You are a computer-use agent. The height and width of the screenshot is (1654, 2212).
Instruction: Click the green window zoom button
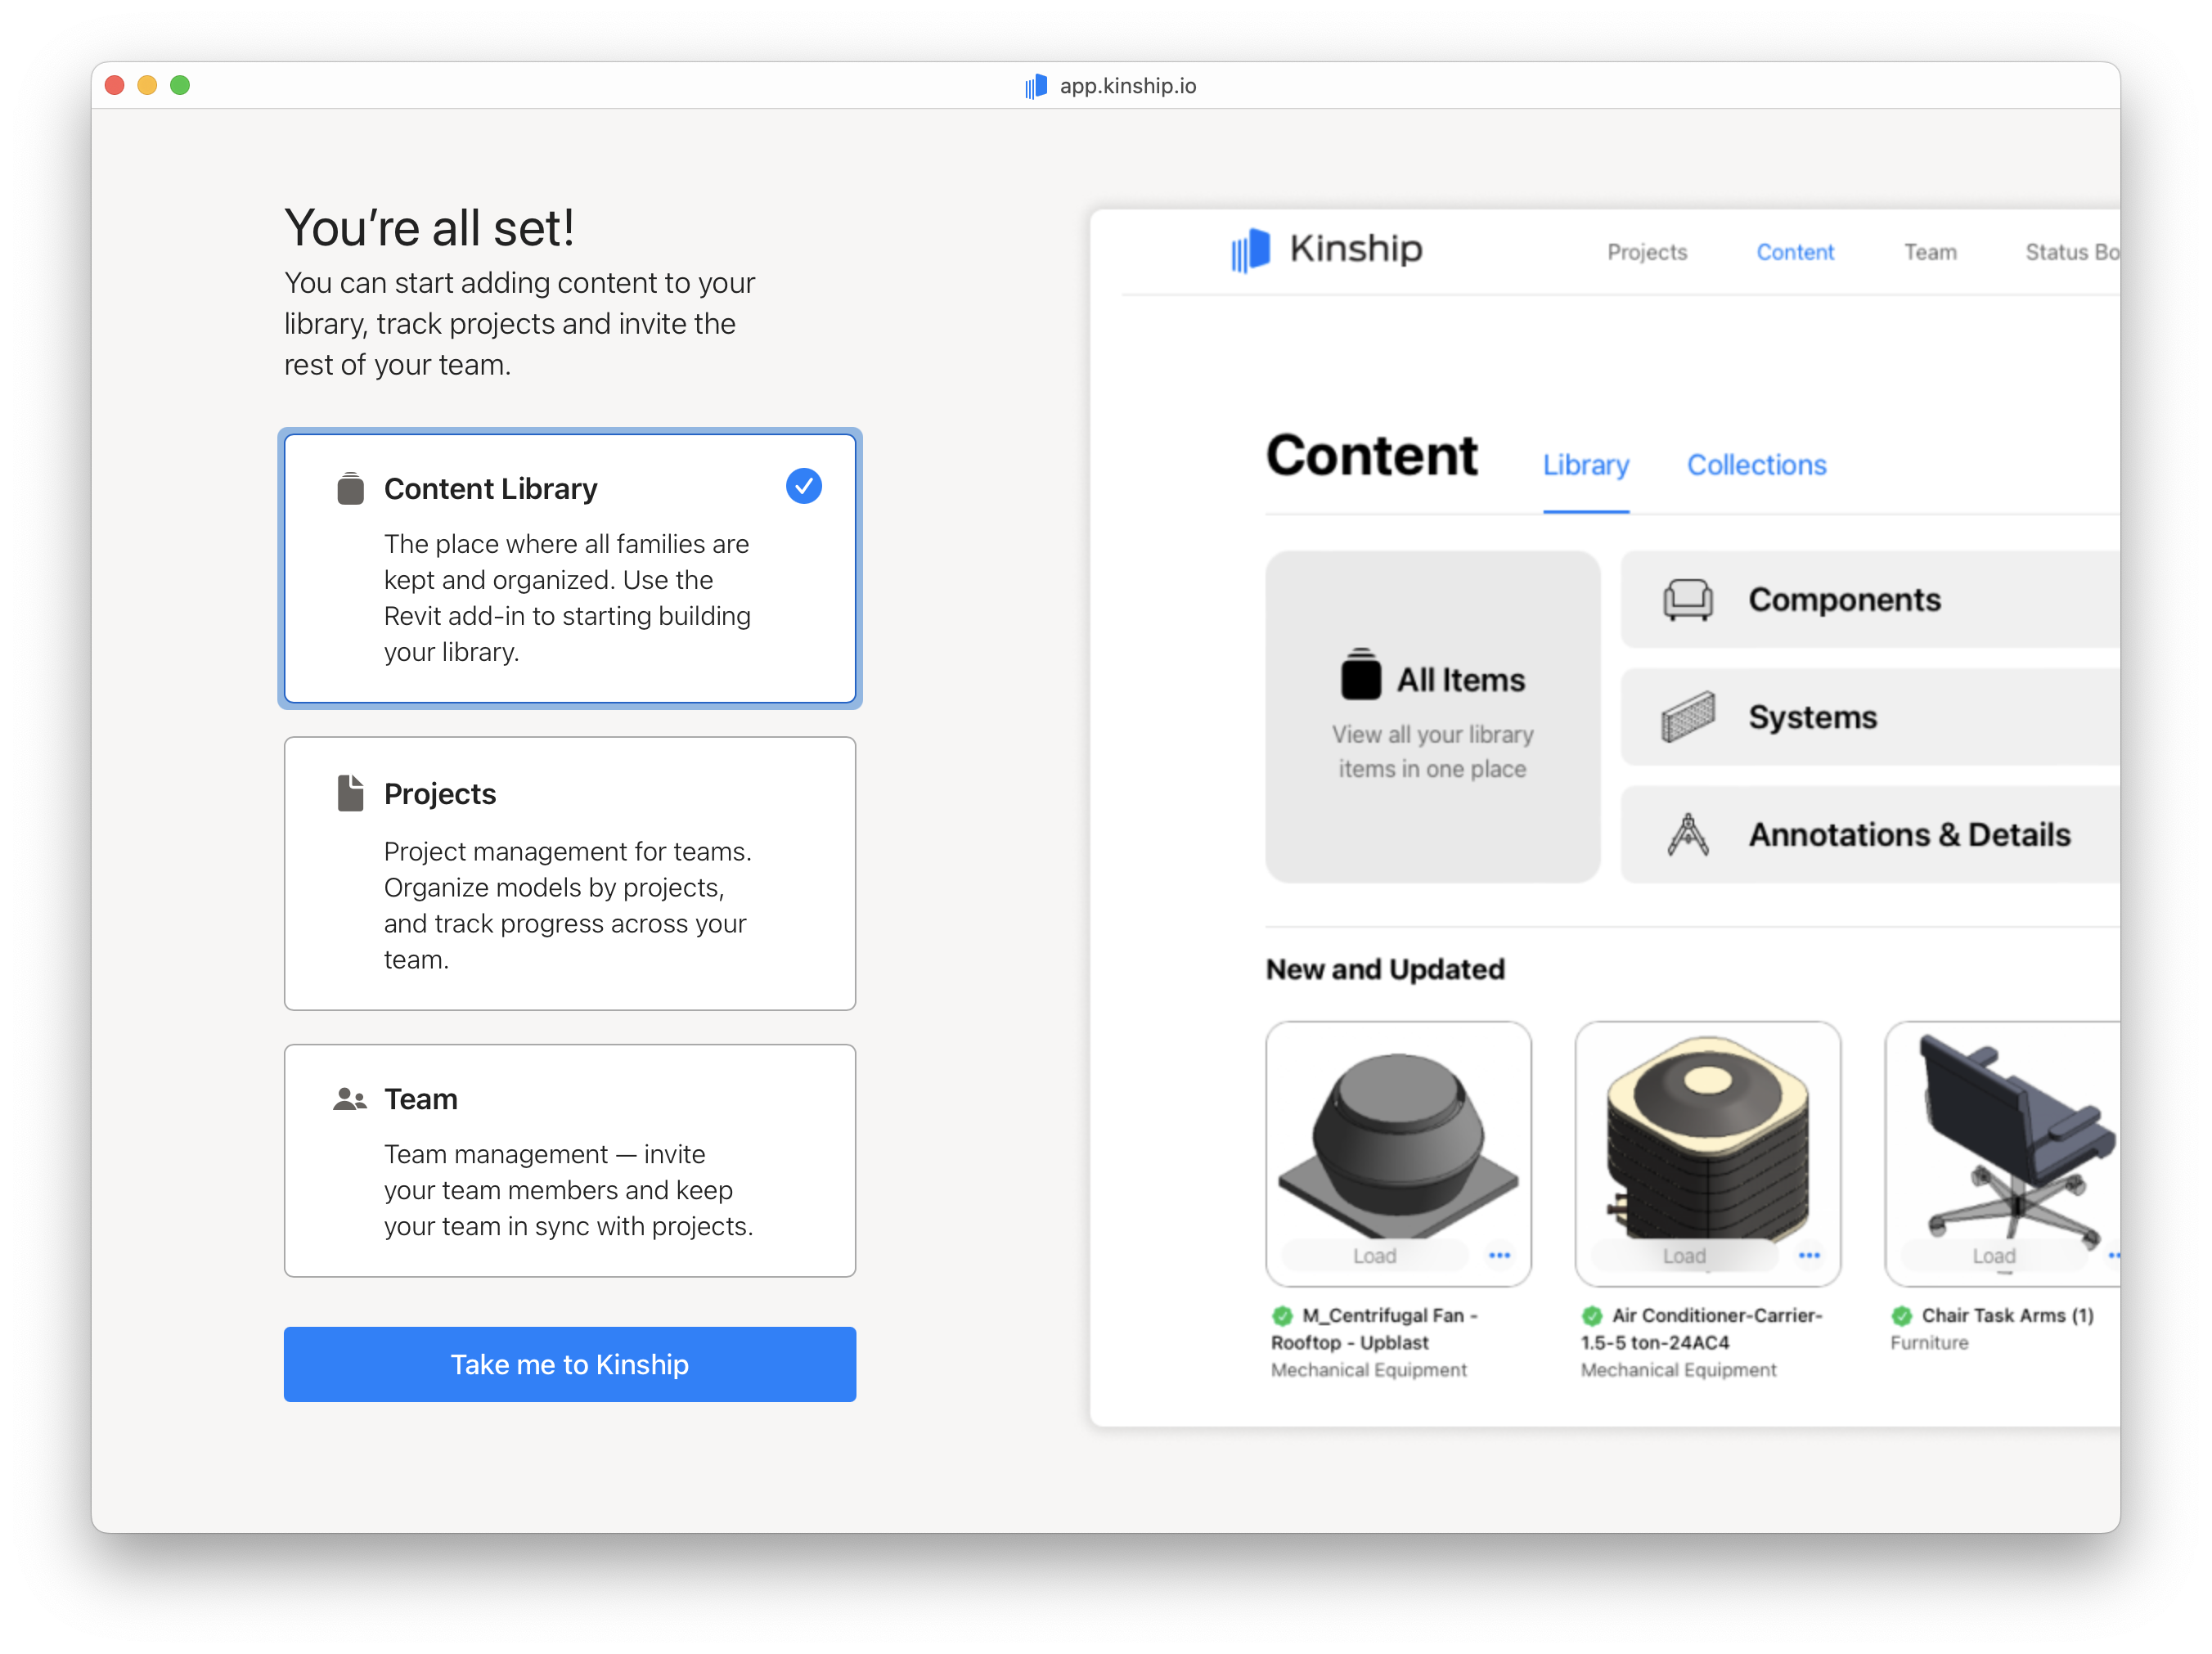coord(180,85)
